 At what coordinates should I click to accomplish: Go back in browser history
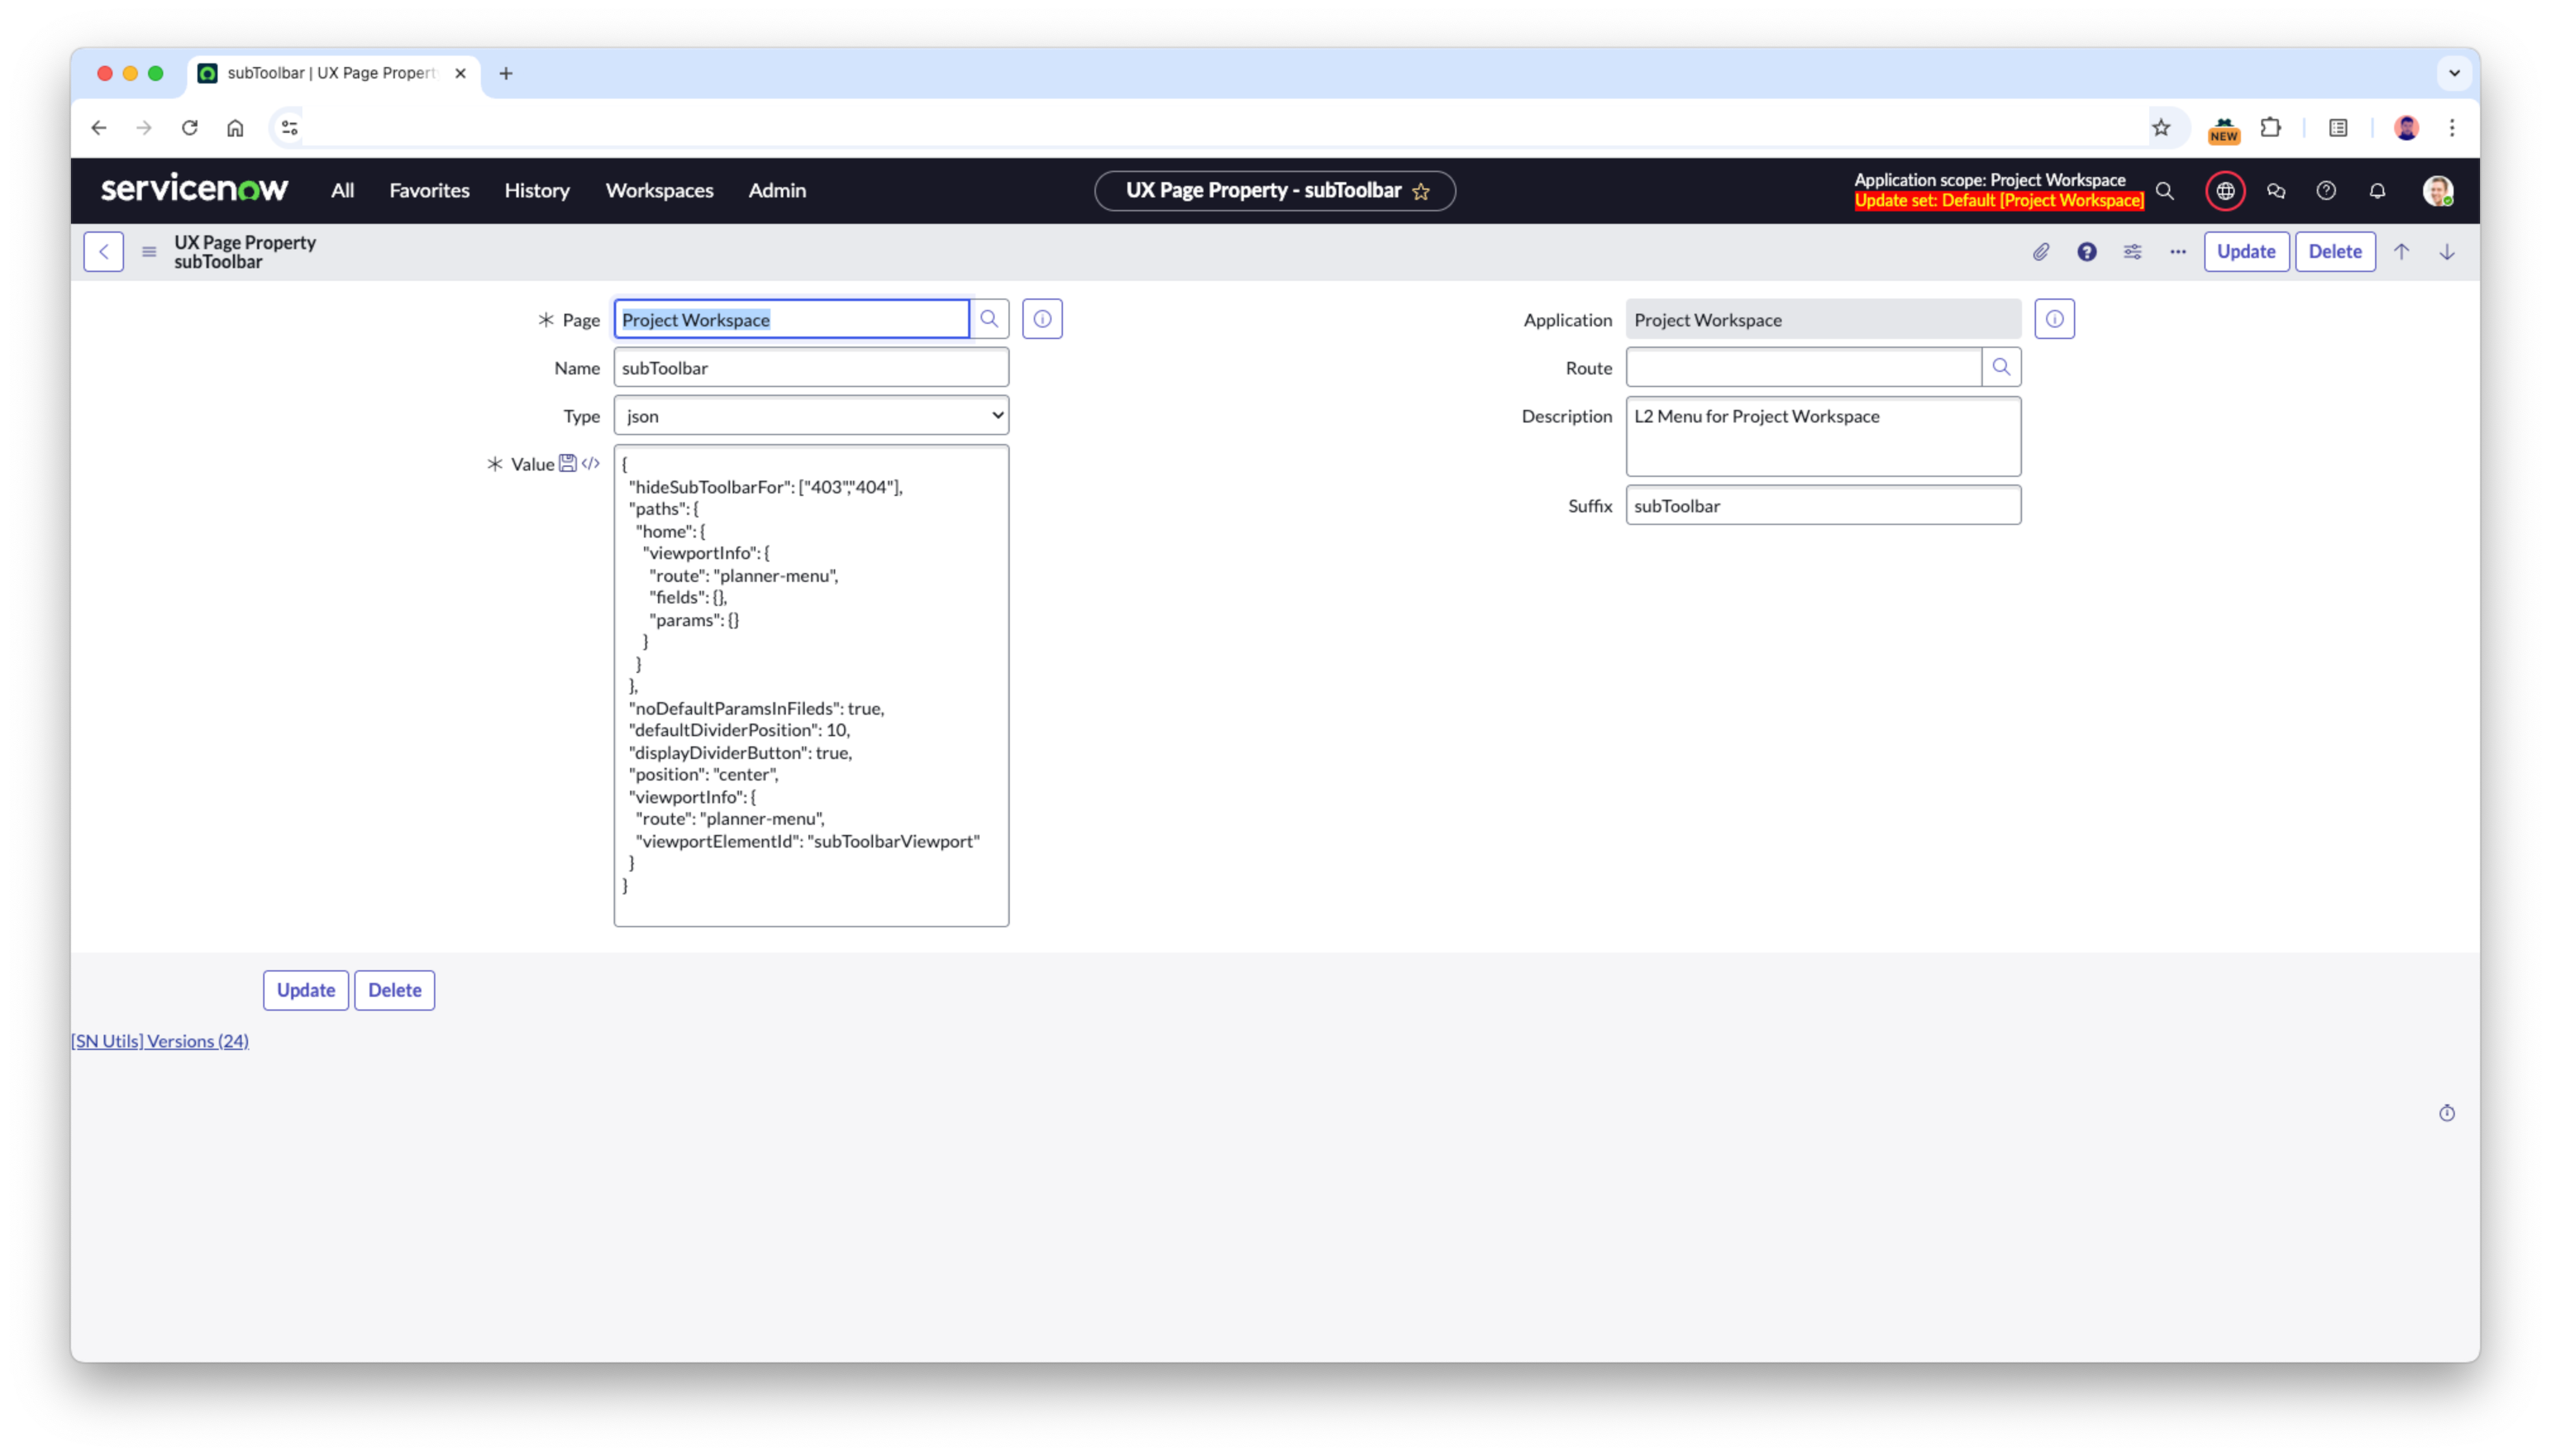click(98, 127)
